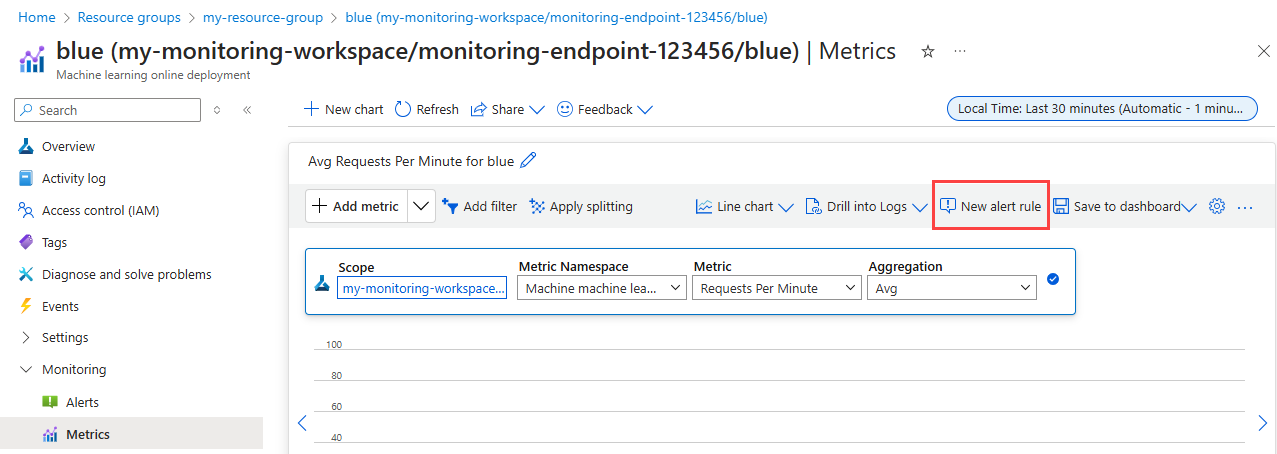Click the favorite star next to Metrics title

(927, 52)
